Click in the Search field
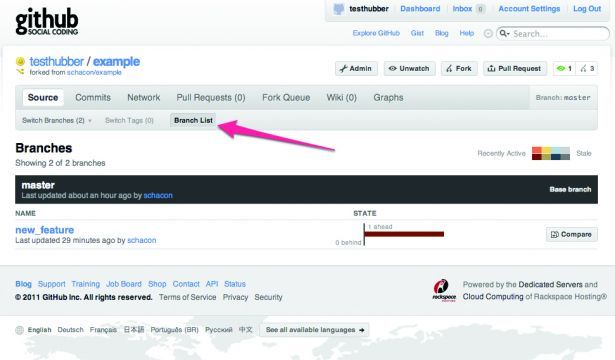Image resolution: width=615 pixels, height=360 pixels. (553, 34)
